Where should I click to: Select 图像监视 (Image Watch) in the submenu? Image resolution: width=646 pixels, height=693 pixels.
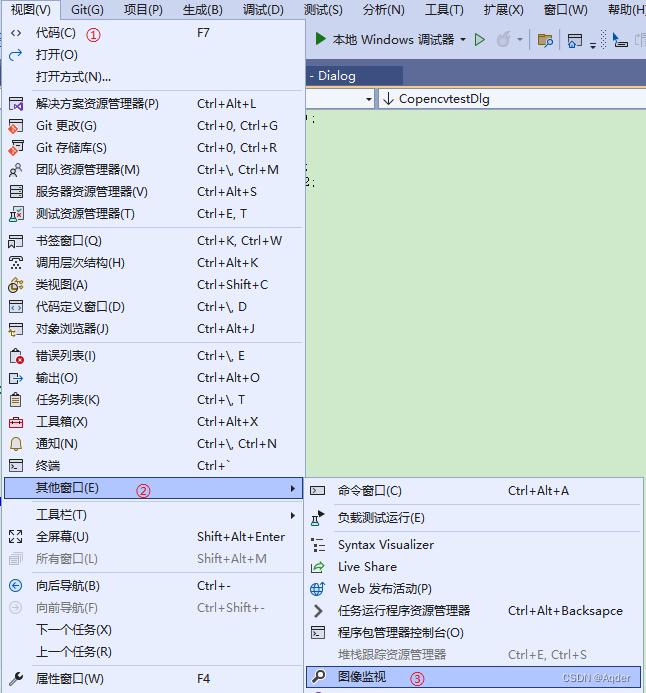click(x=362, y=677)
